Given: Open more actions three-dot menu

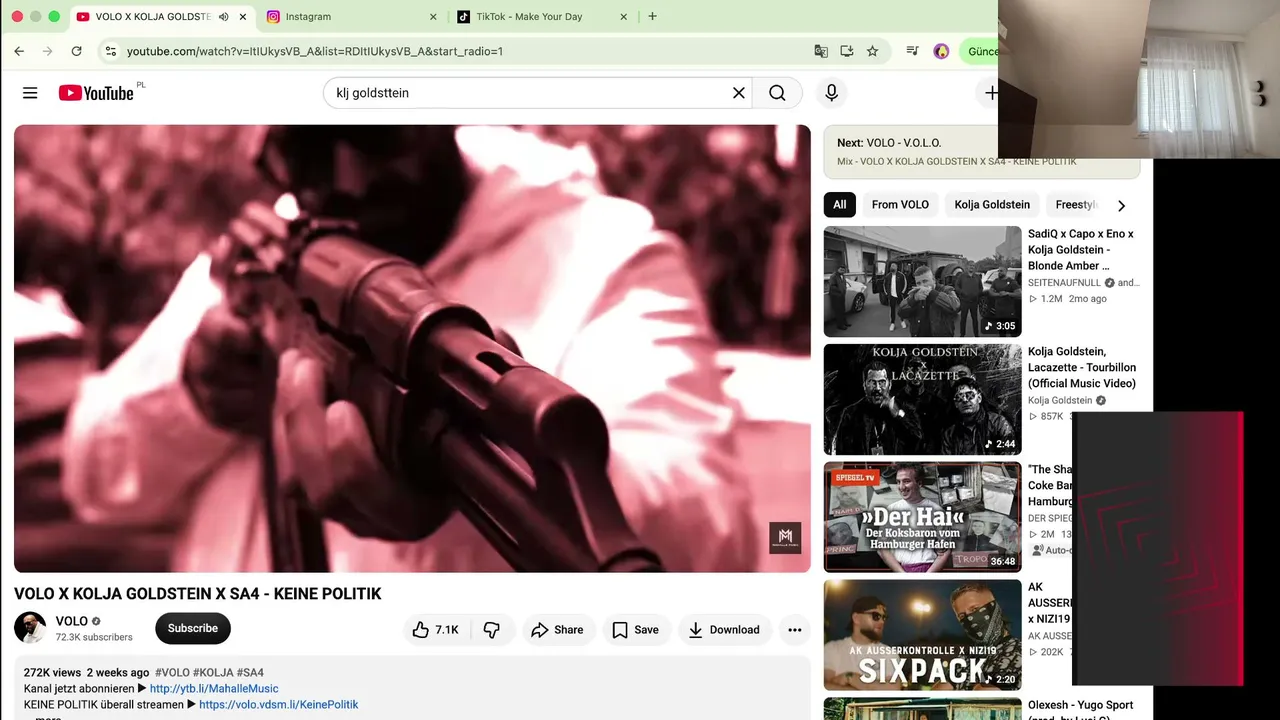Looking at the screenshot, I should pyautogui.click(x=795, y=630).
